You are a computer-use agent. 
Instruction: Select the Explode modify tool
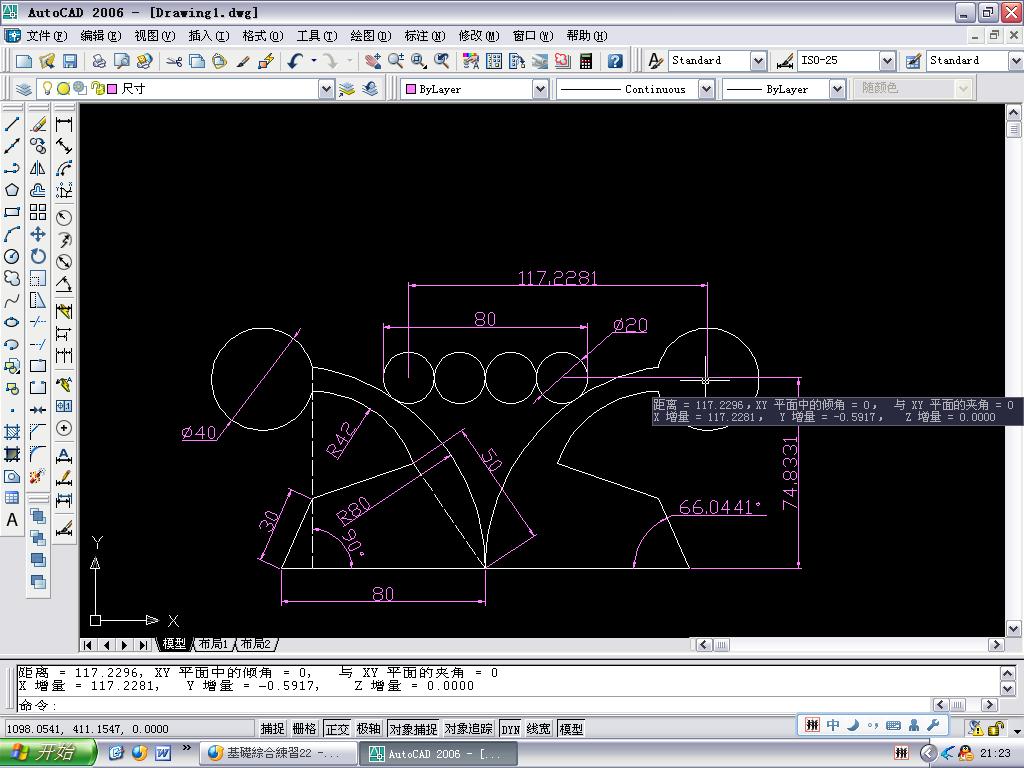(38, 476)
